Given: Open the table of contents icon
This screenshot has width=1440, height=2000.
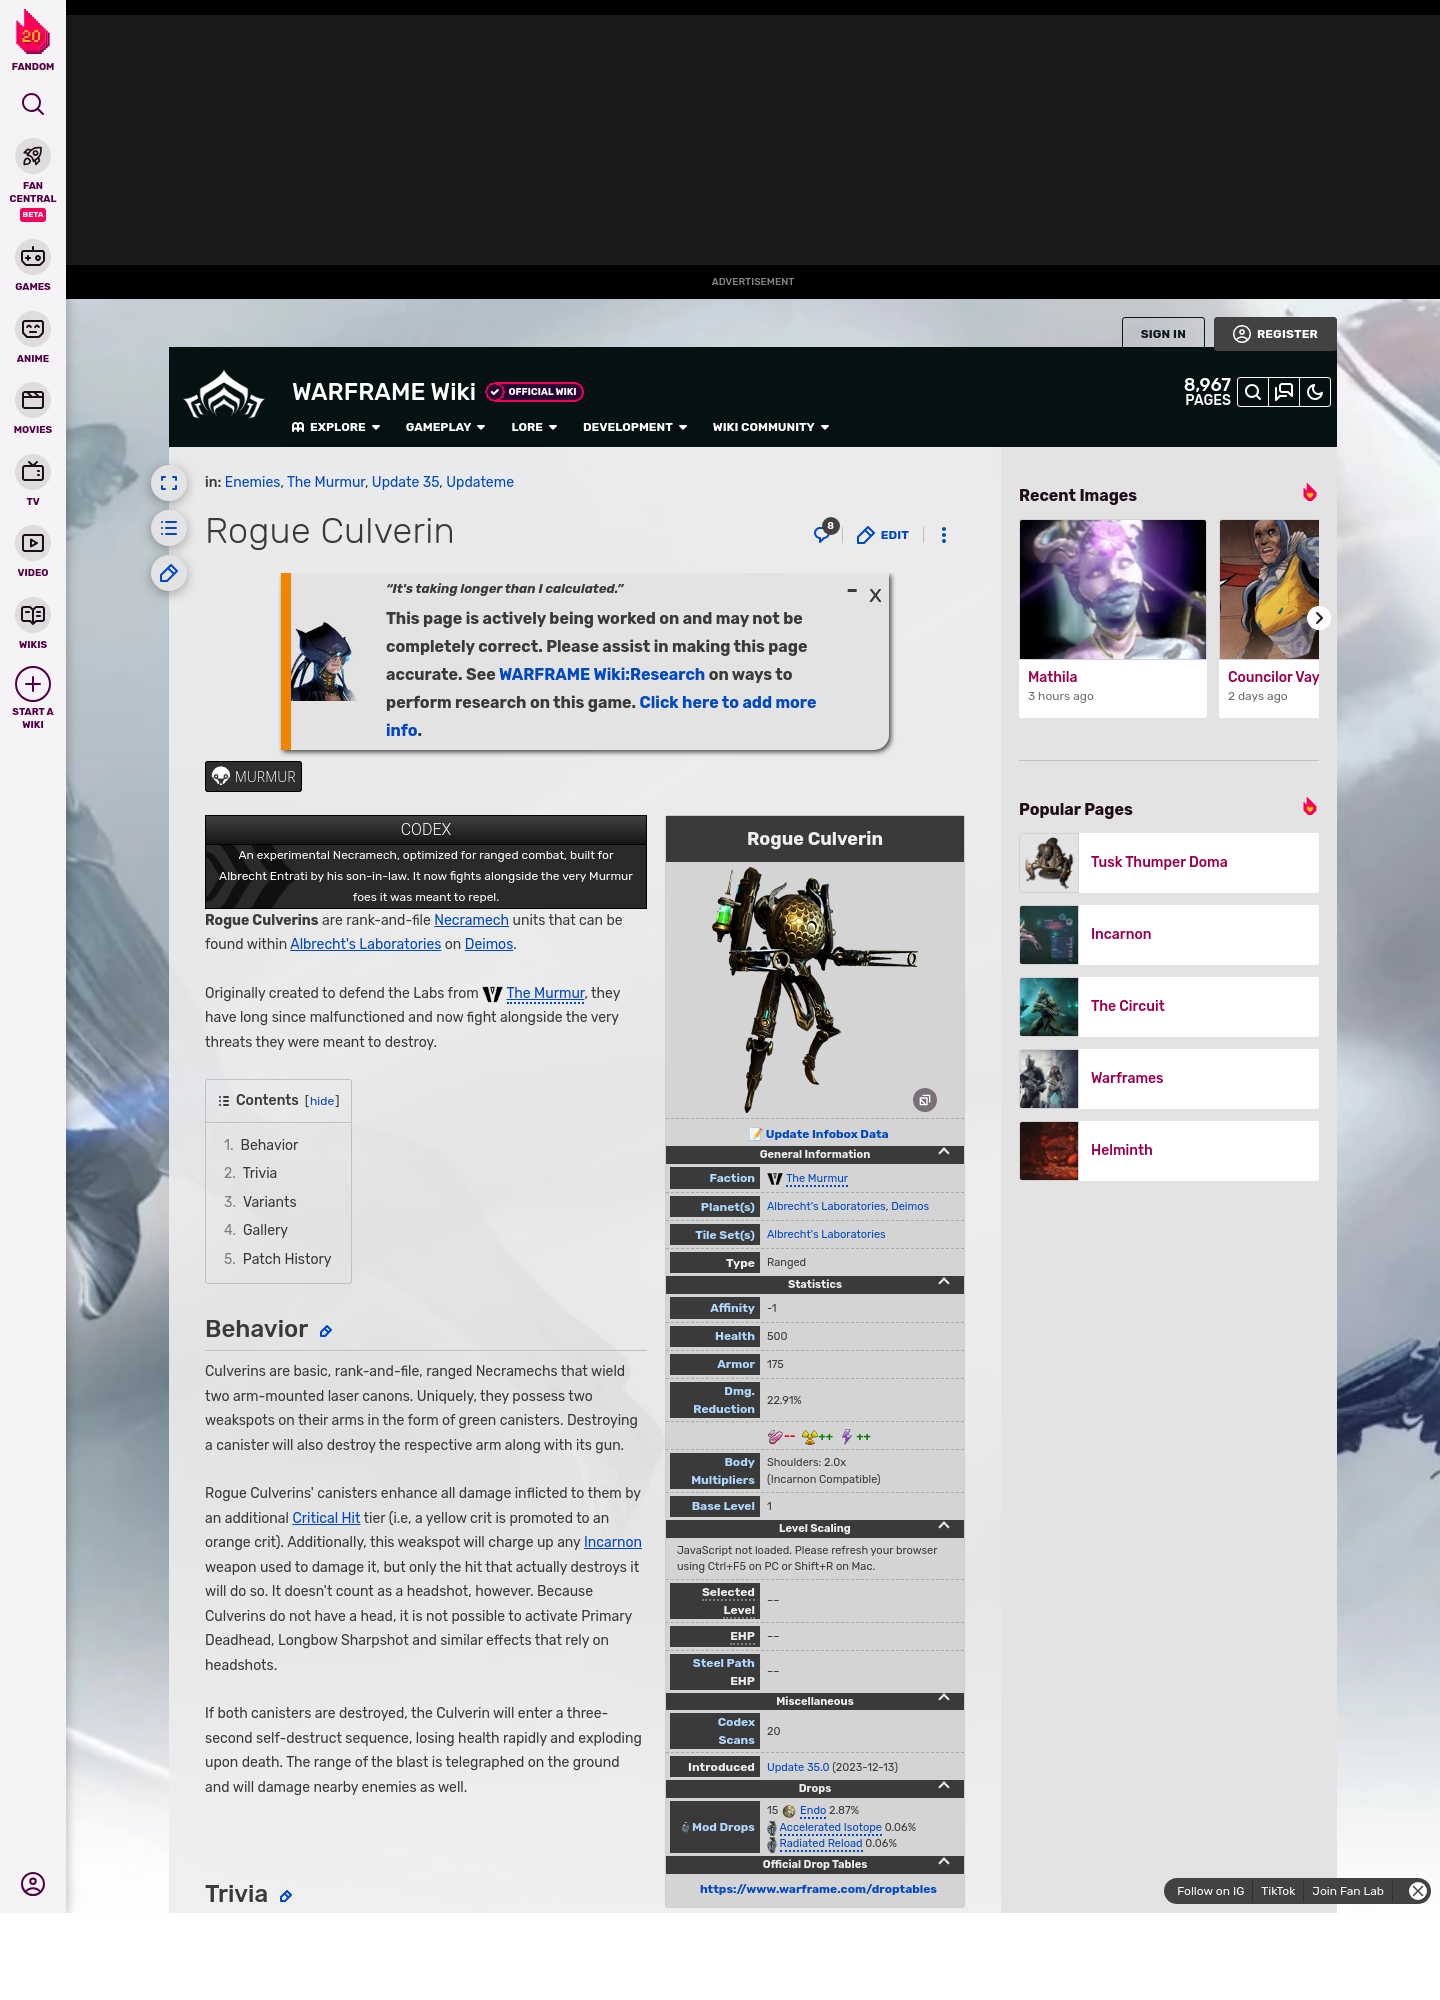Looking at the screenshot, I should pyautogui.click(x=169, y=528).
